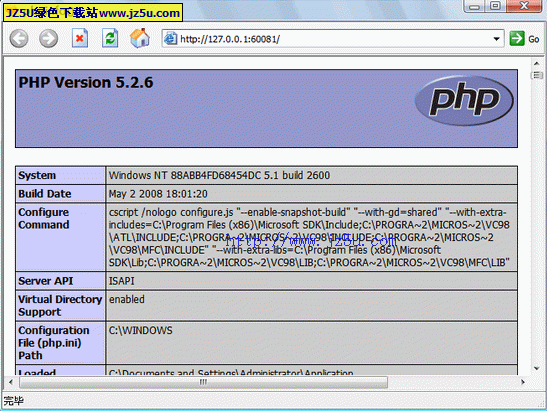Click the ISAPI value cell
Screen dimensions: 547x411
coord(312,281)
